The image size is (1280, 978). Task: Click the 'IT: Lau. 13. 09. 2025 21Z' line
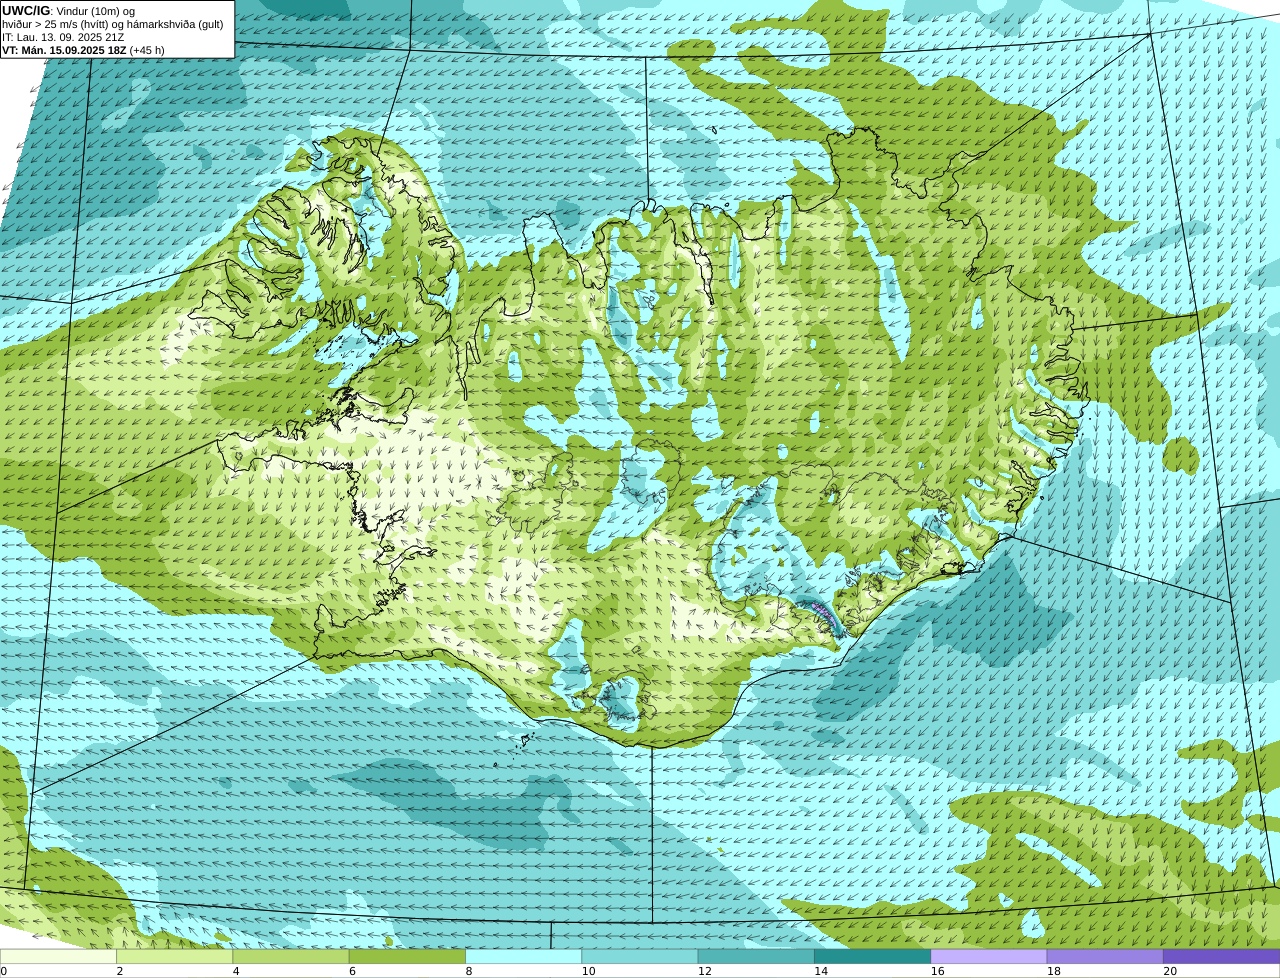coord(63,37)
